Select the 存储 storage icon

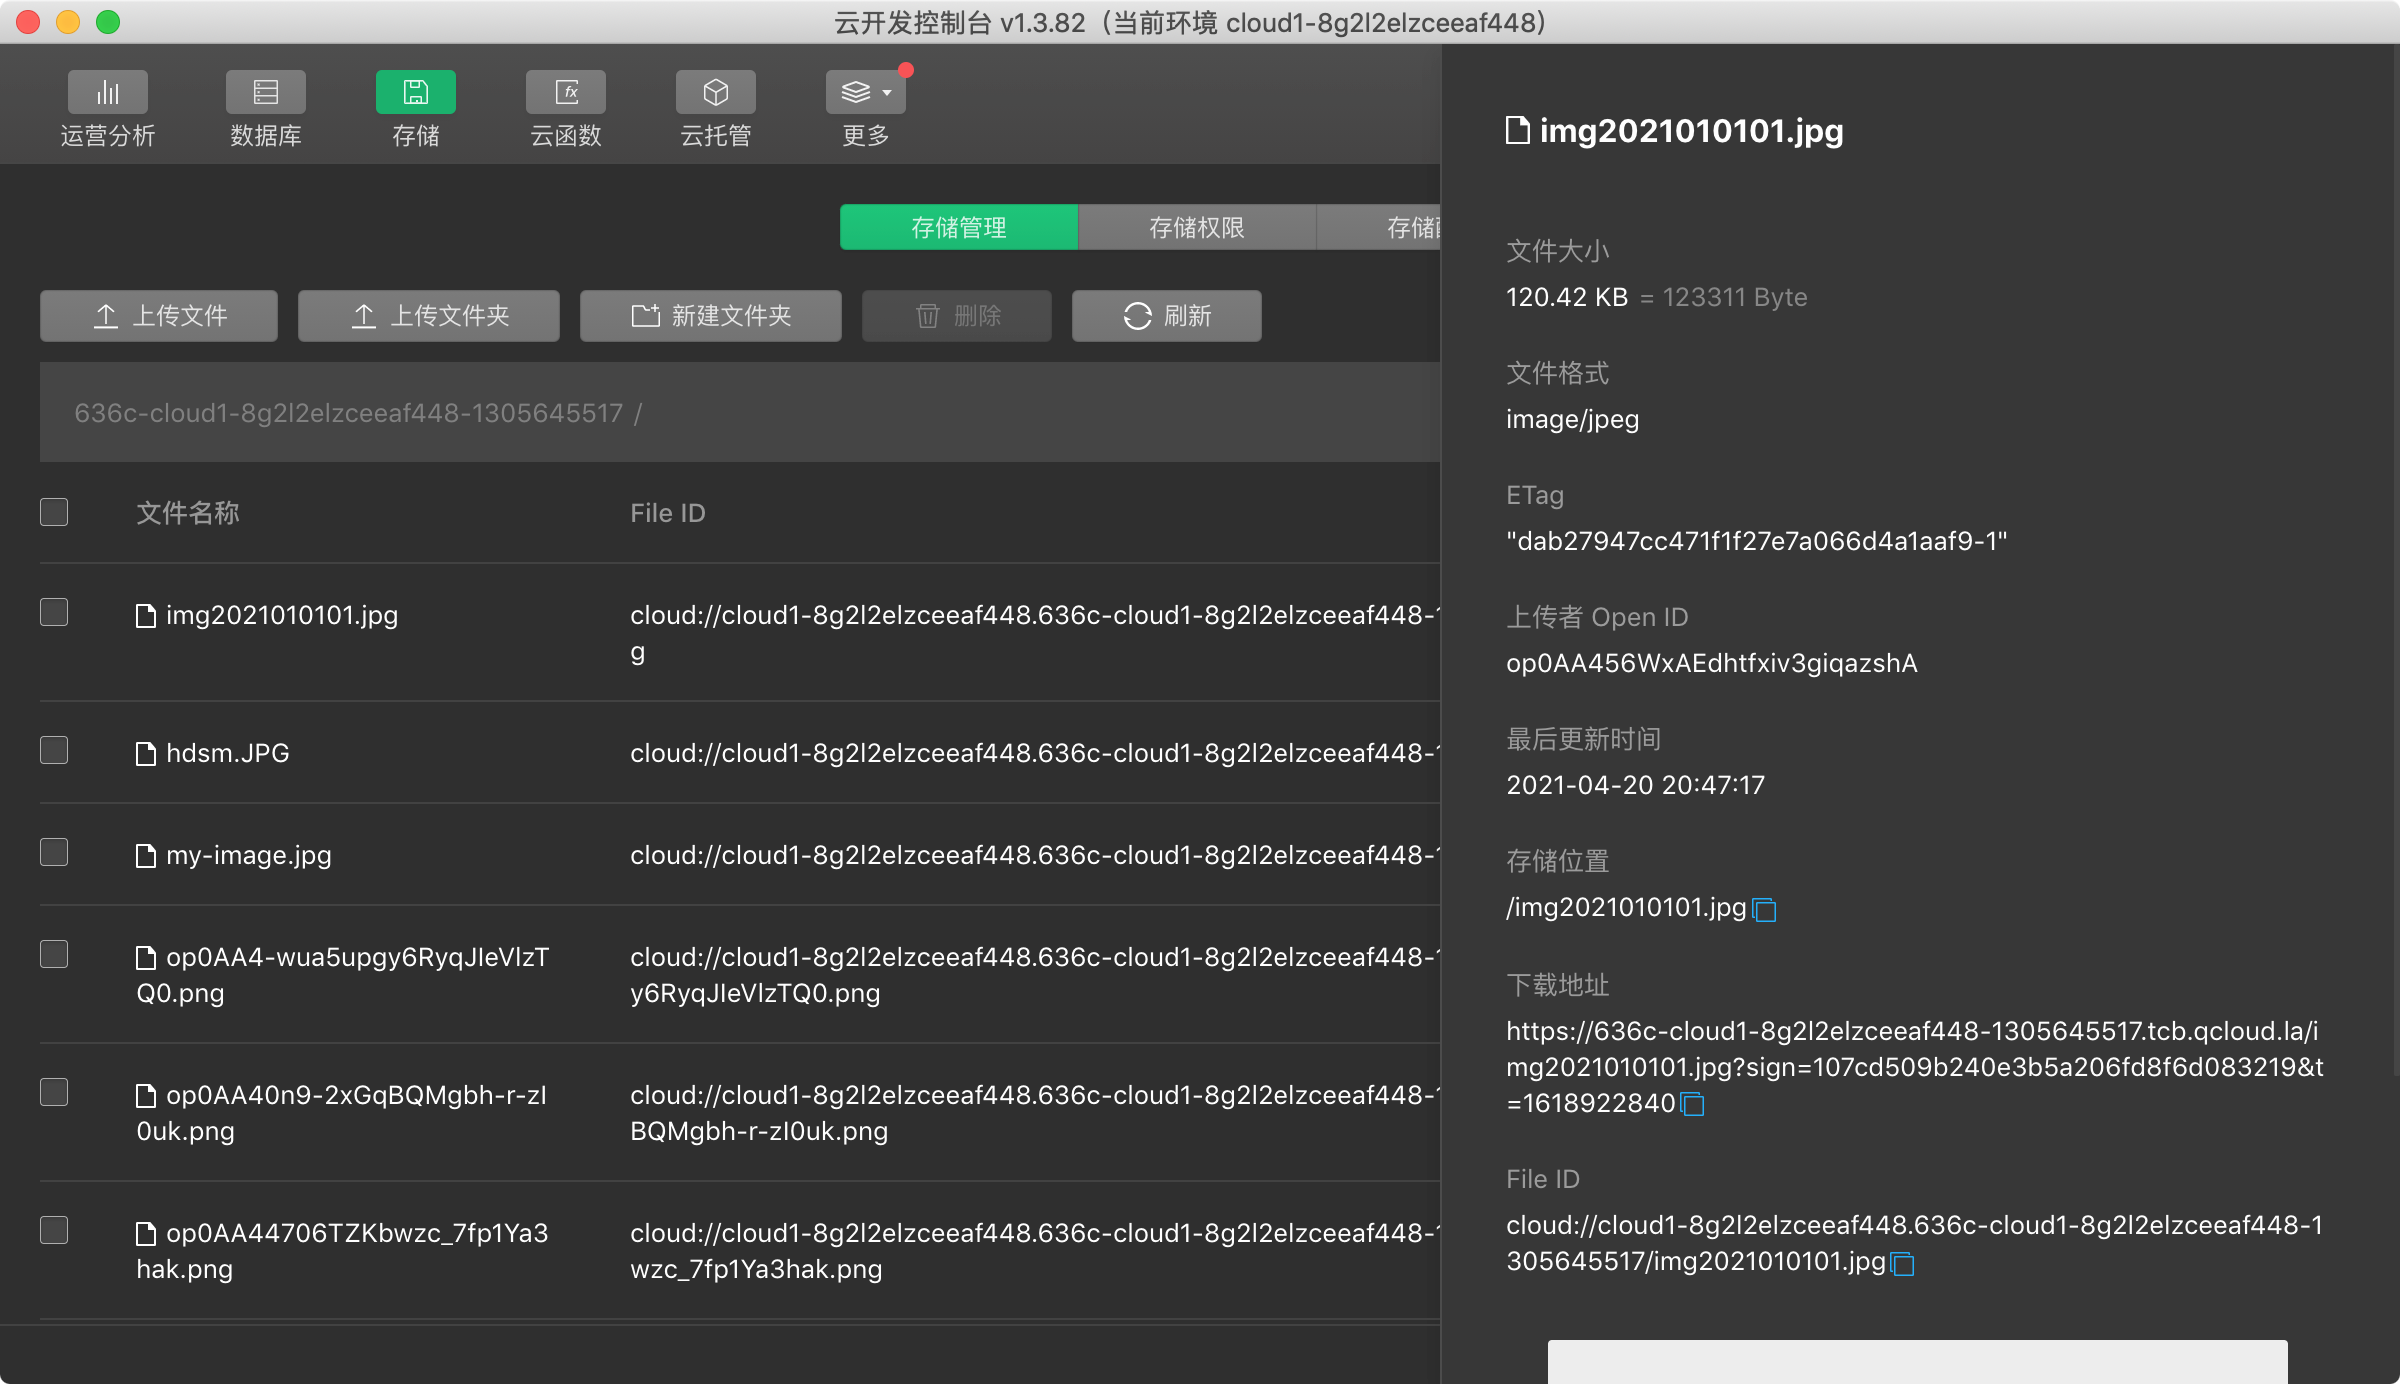click(x=415, y=93)
